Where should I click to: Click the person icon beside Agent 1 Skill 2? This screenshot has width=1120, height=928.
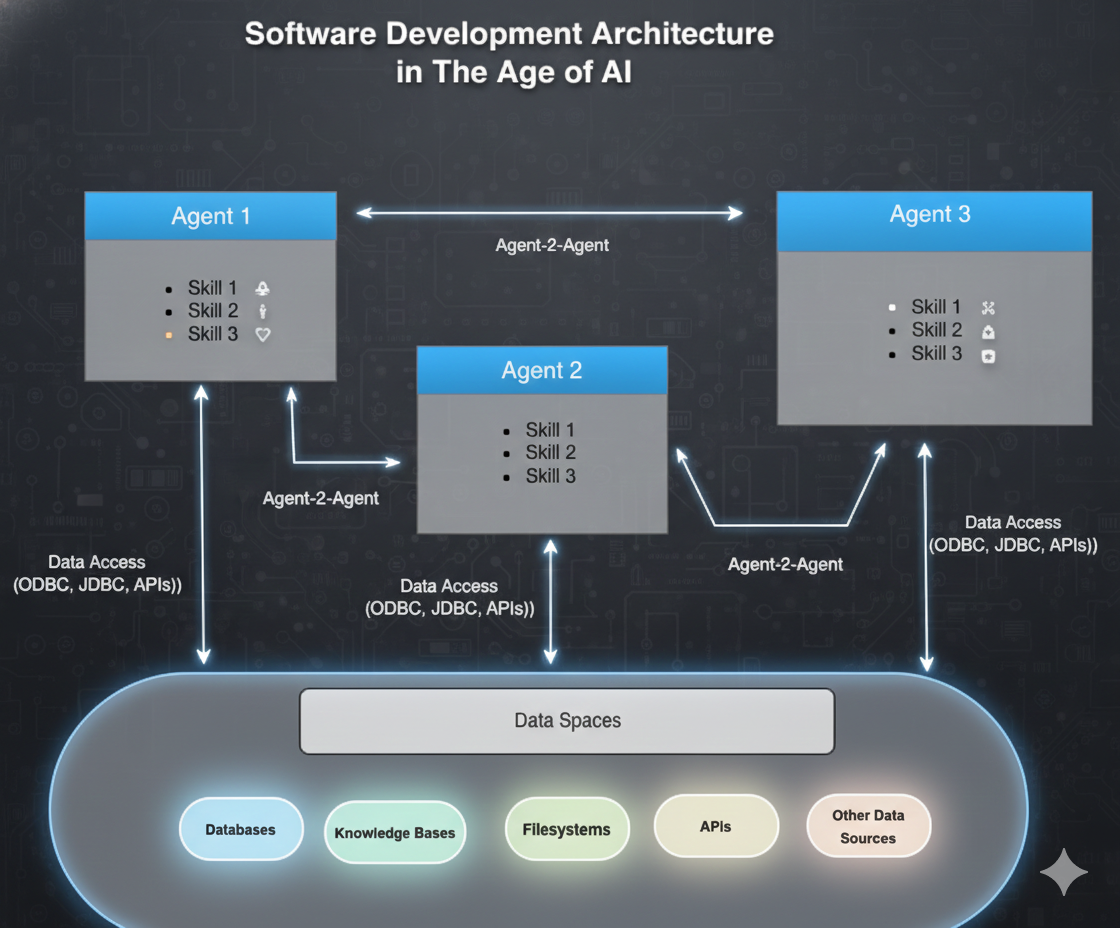pos(263,311)
